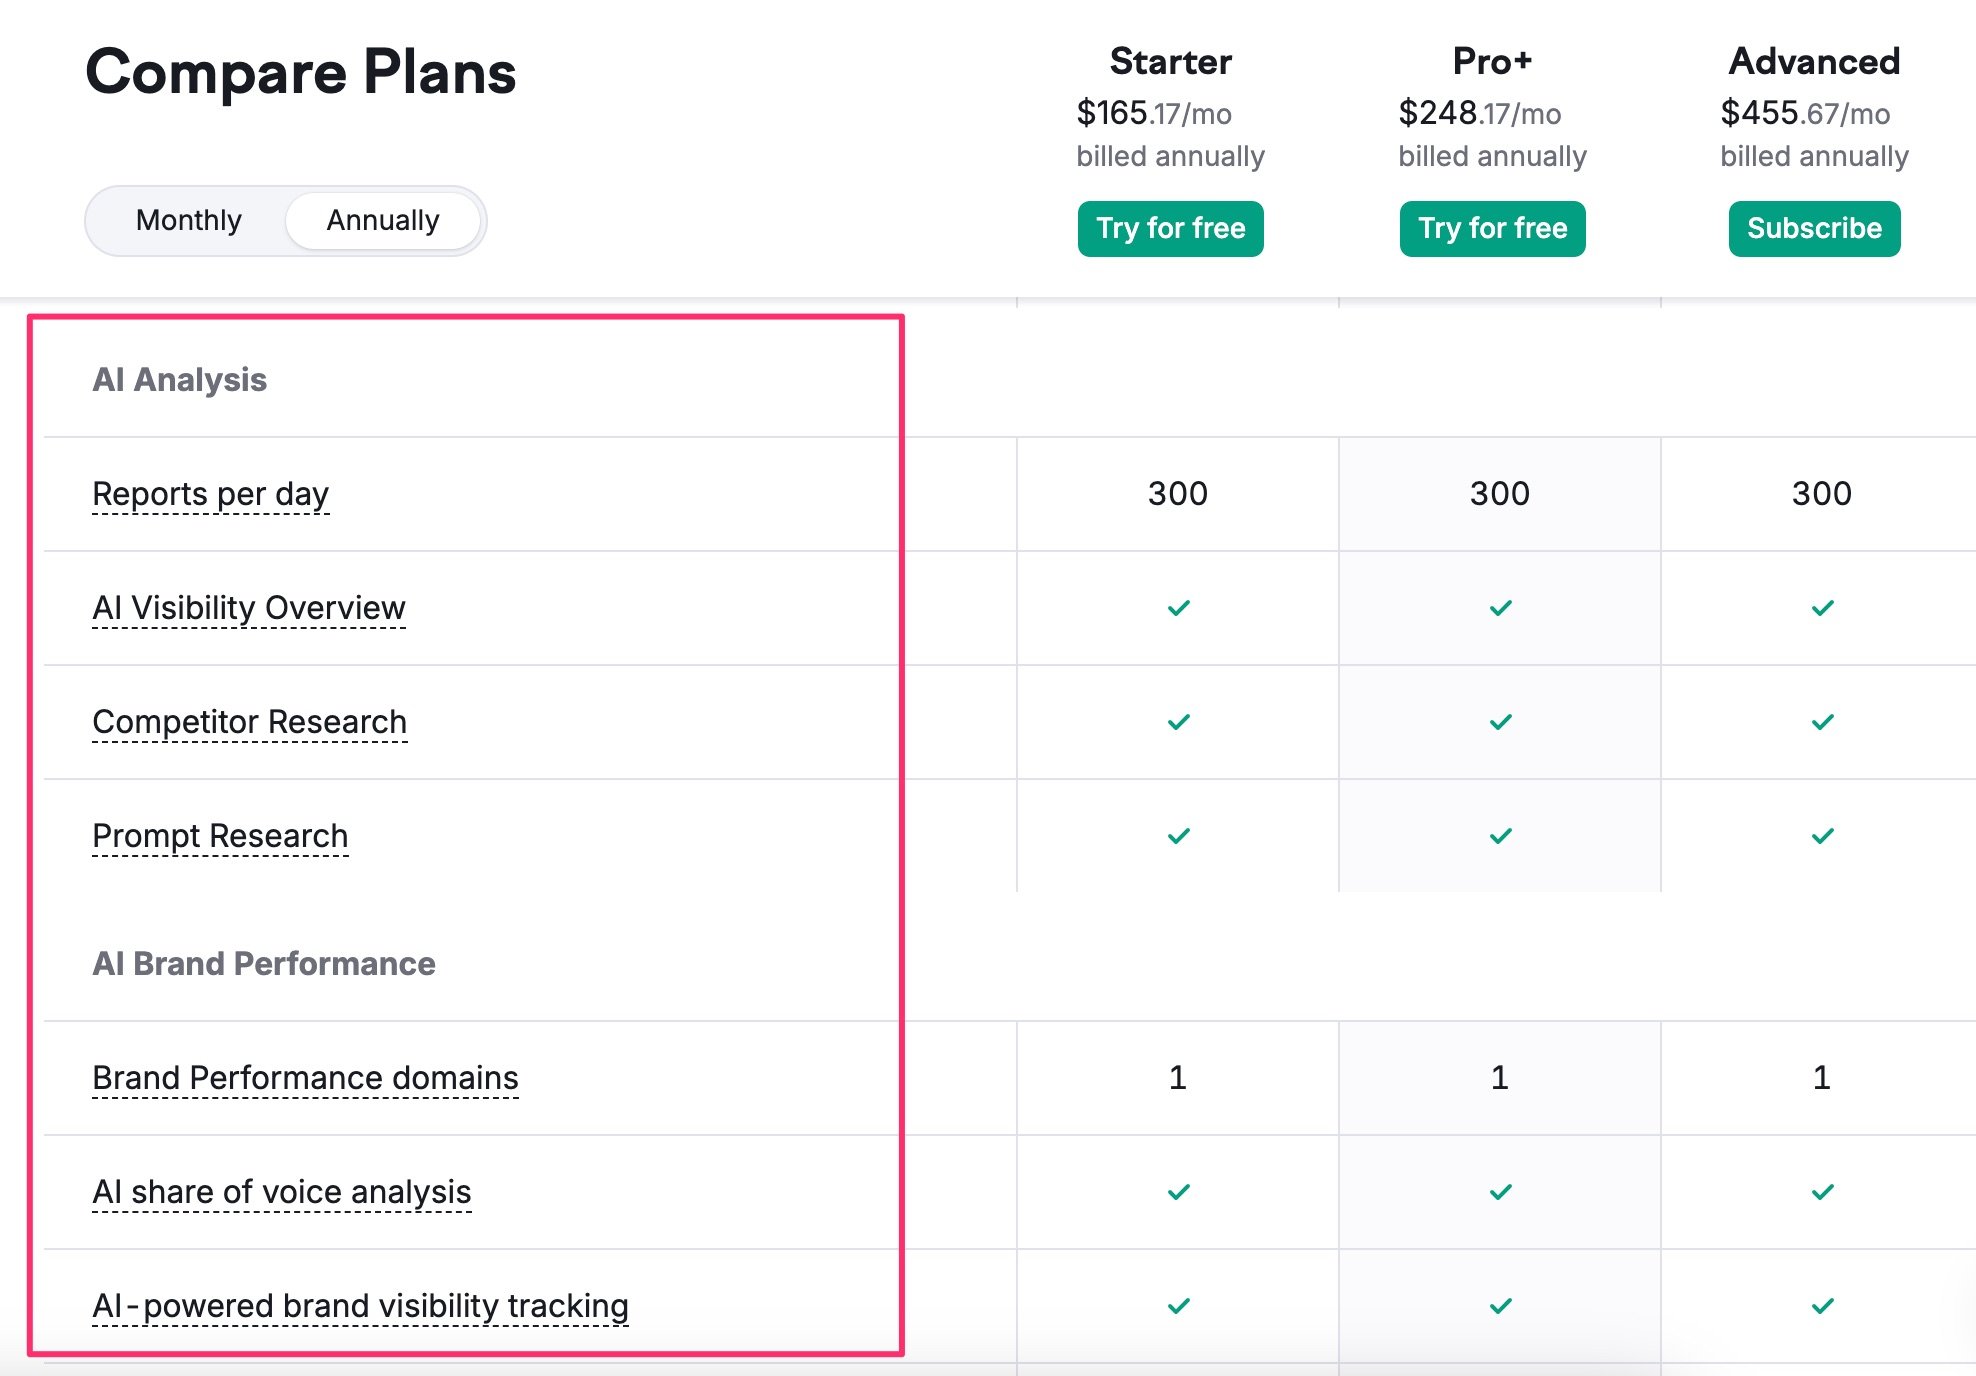
Task: Click the Advanced AI-powered brand visibility checkmark
Action: click(1821, 1305)
